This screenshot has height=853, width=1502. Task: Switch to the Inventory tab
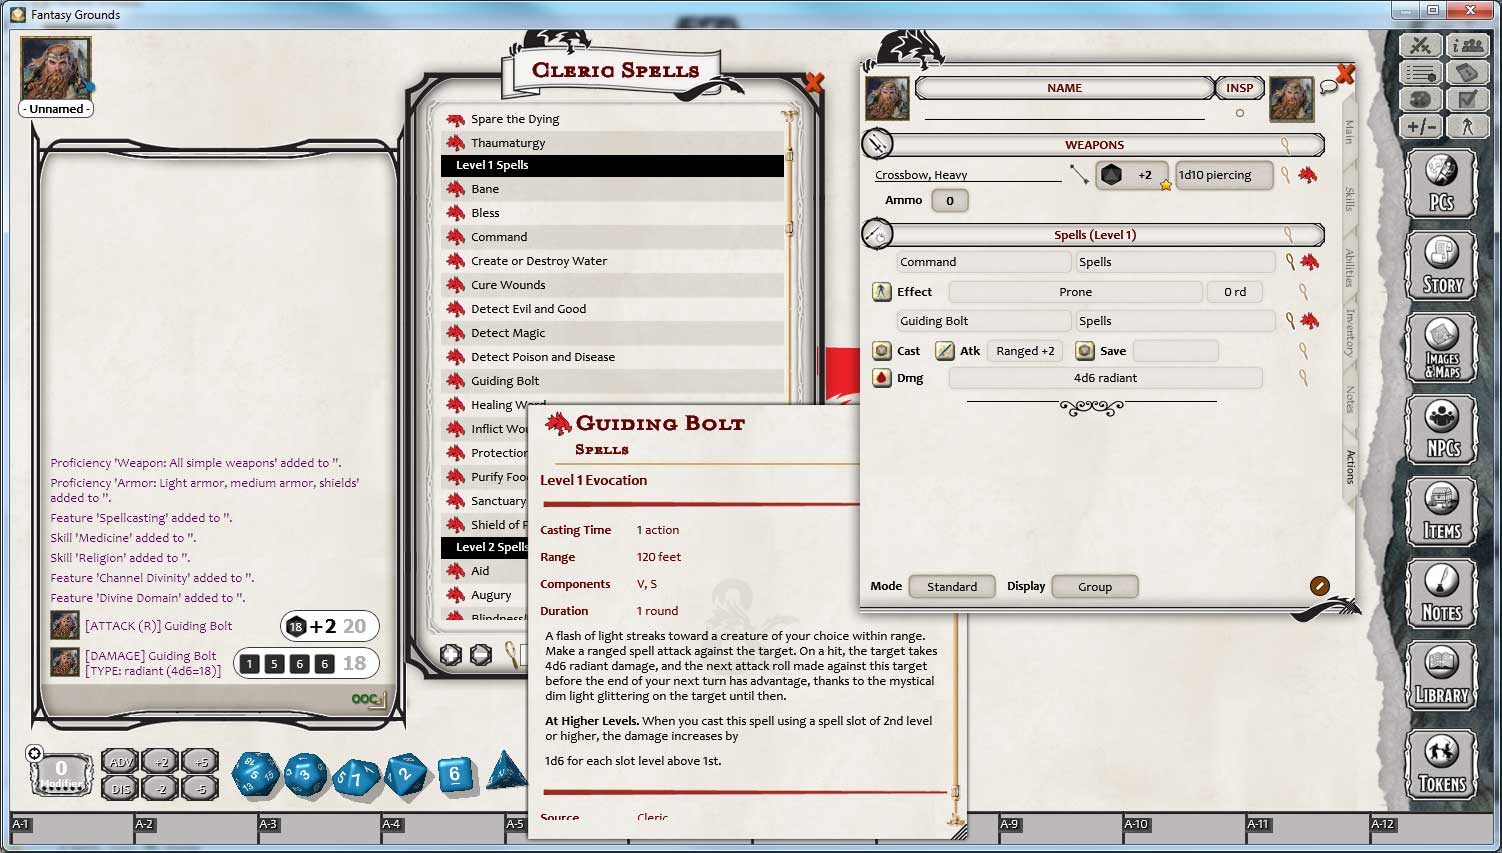pyautogui.click(x=1349, y=332)
